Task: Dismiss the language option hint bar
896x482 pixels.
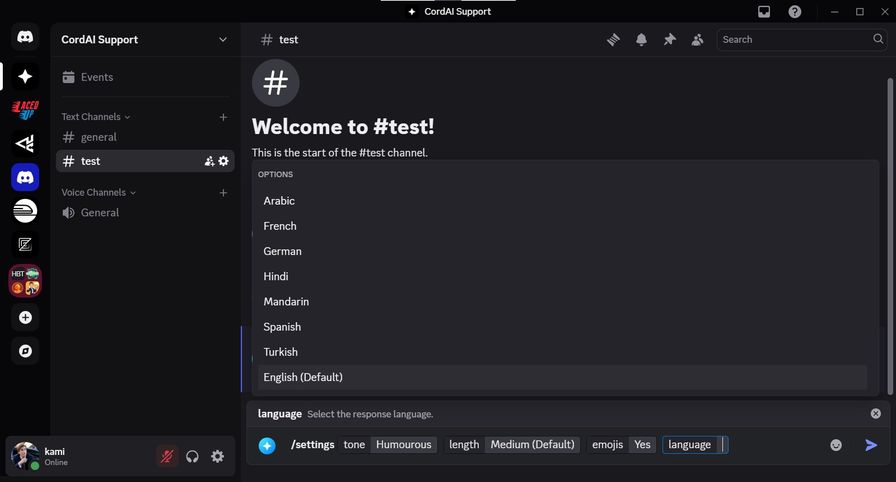Action: coord(875,413)
